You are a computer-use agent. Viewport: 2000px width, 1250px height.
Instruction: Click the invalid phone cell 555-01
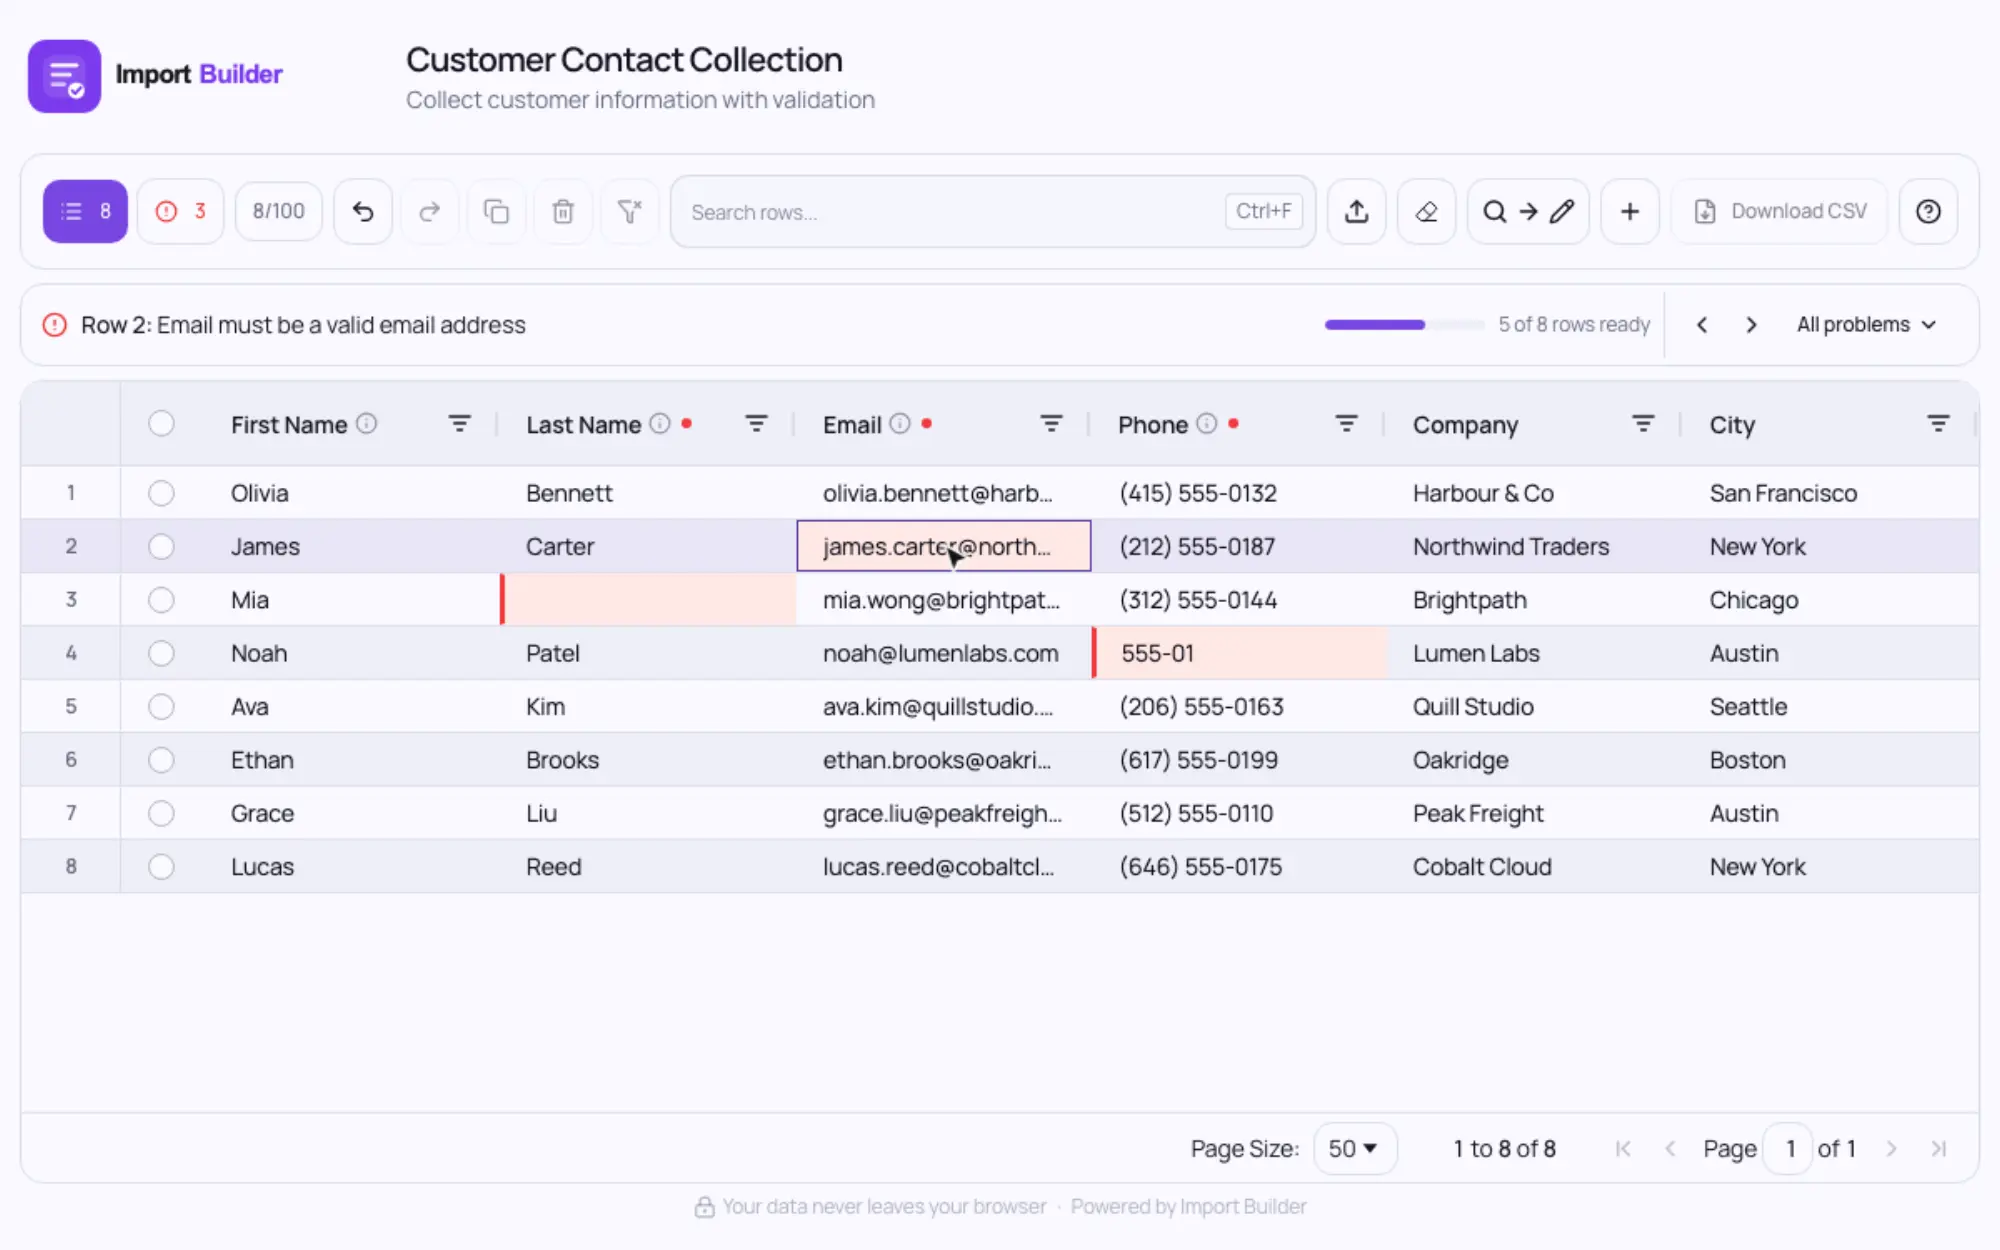pos(1239,653)
